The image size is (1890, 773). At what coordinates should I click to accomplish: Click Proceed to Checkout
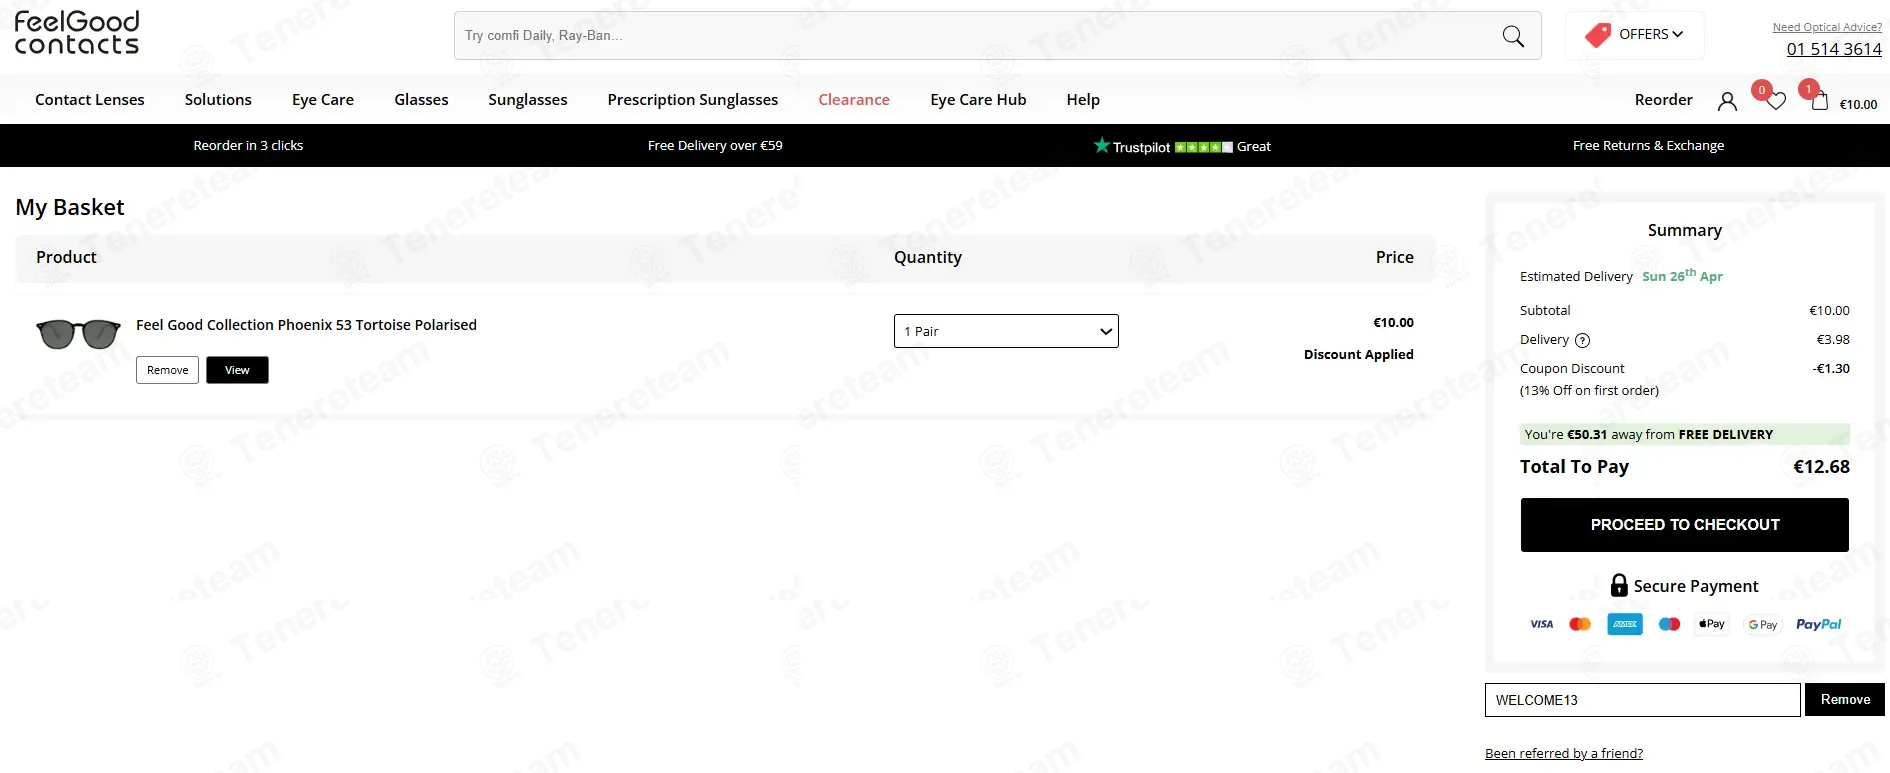click(x=1685, y=525)
